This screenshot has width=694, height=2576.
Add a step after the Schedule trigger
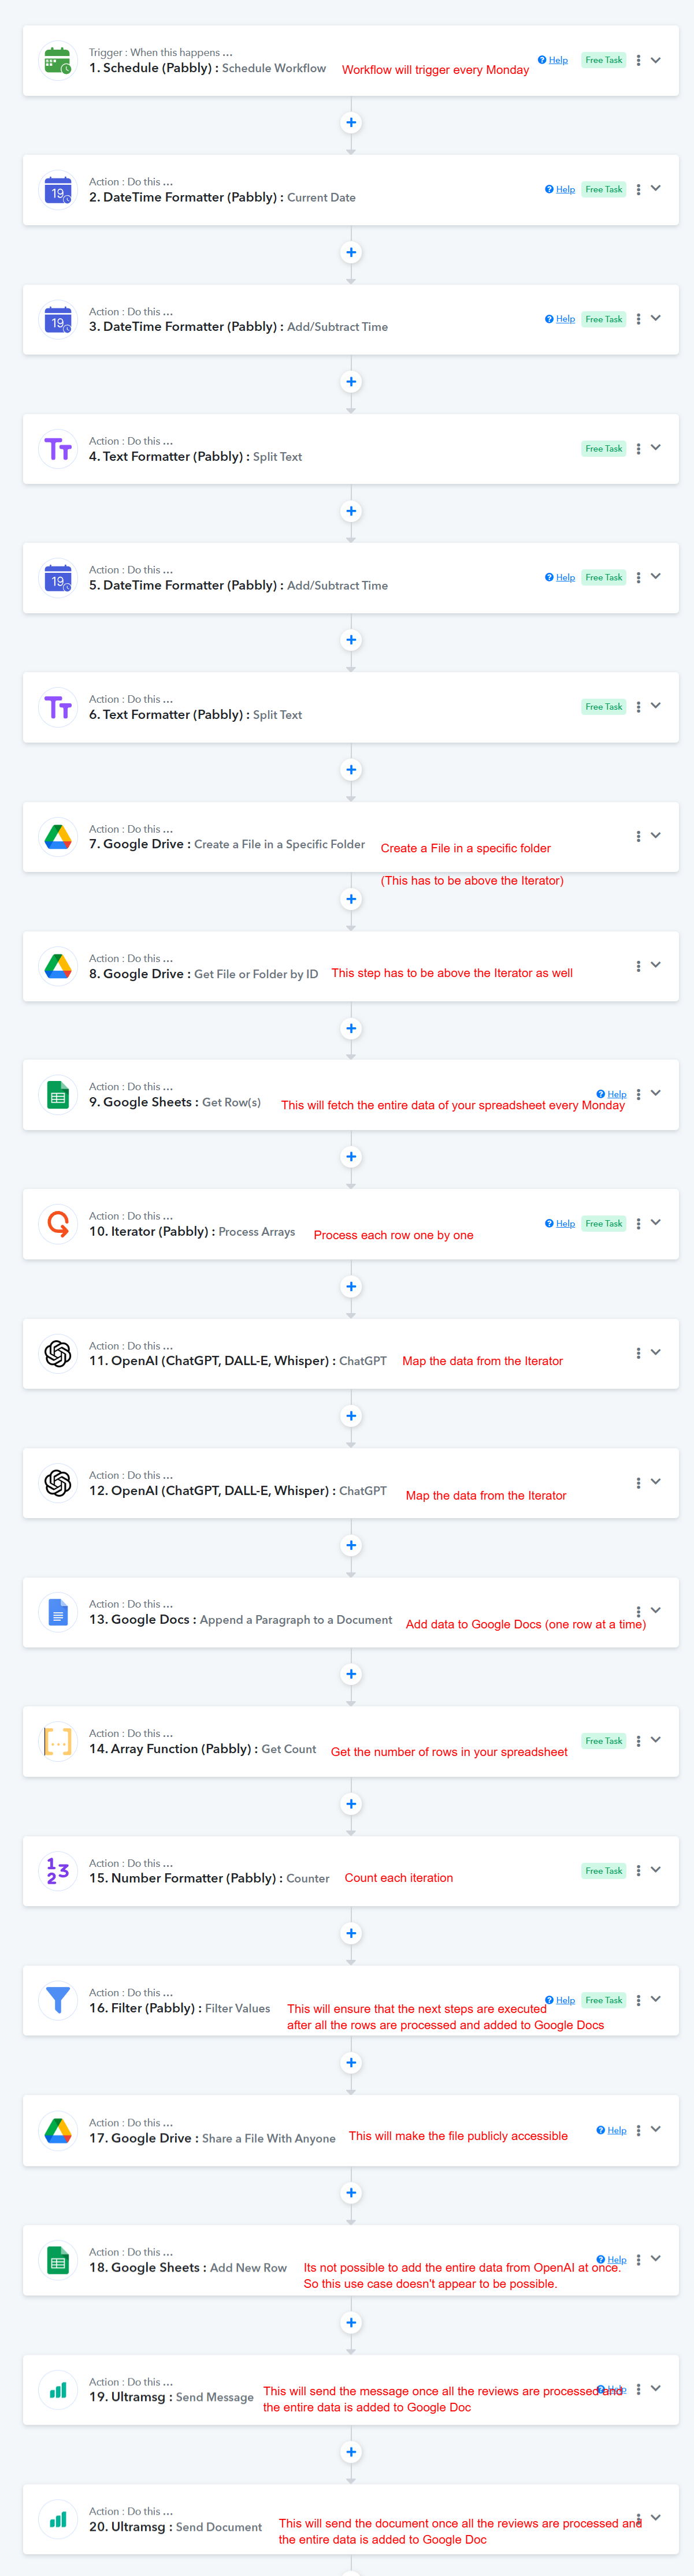(351, 123)
